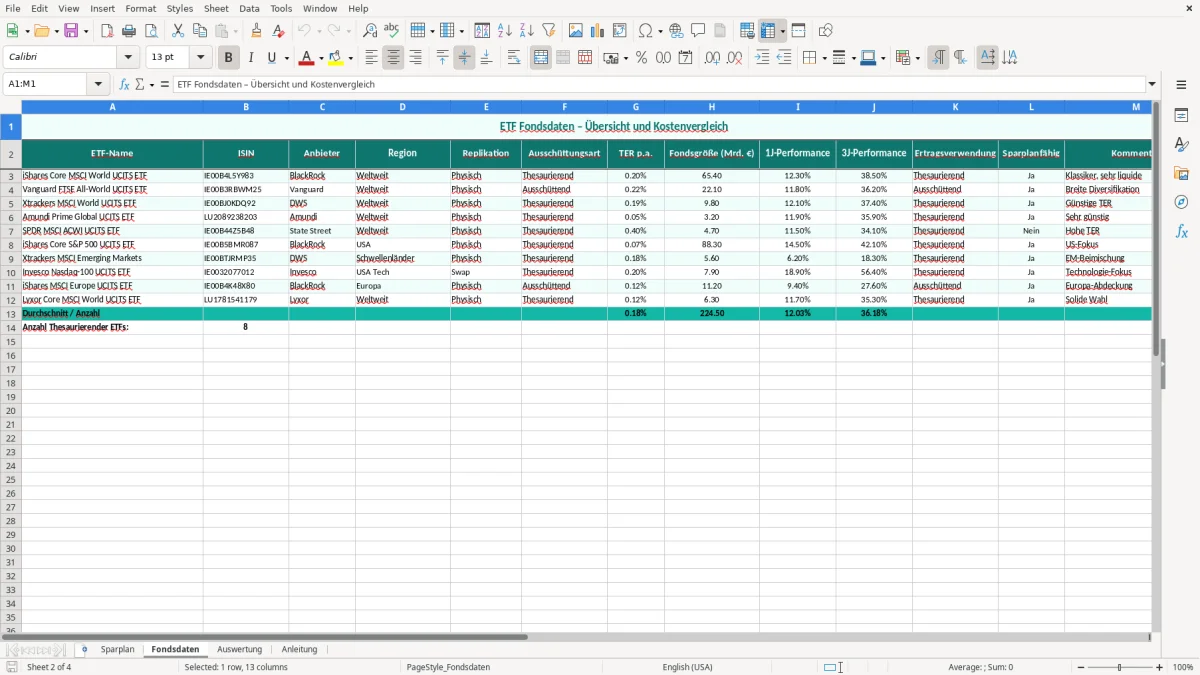This screenshot has height=675, width=1200.
Task: Click the zoom in plus button
Action: [x=1160, y=667]
